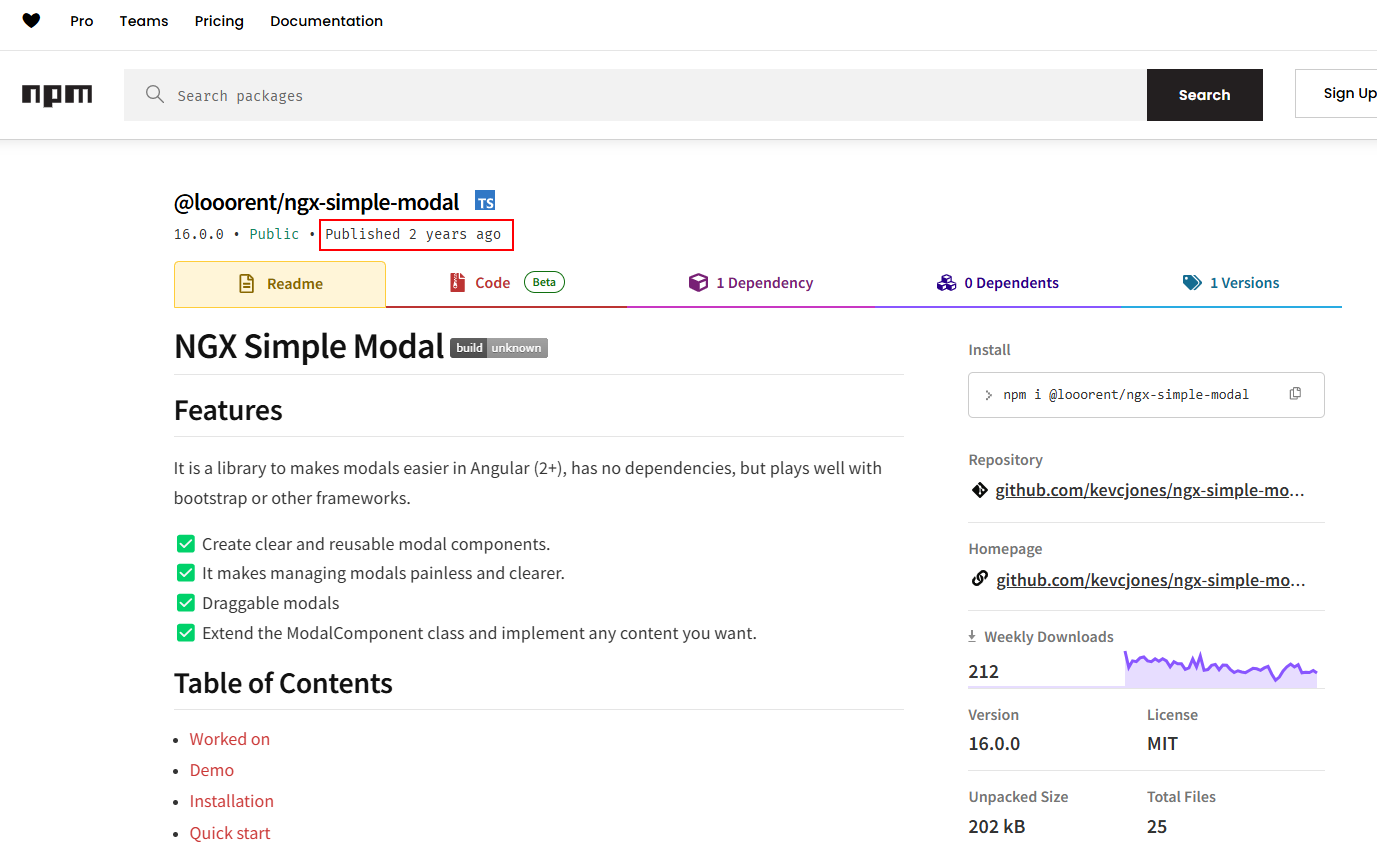Click the TypeScript TS badge icon
1377x849 pixels.
[x=485, y=201]
